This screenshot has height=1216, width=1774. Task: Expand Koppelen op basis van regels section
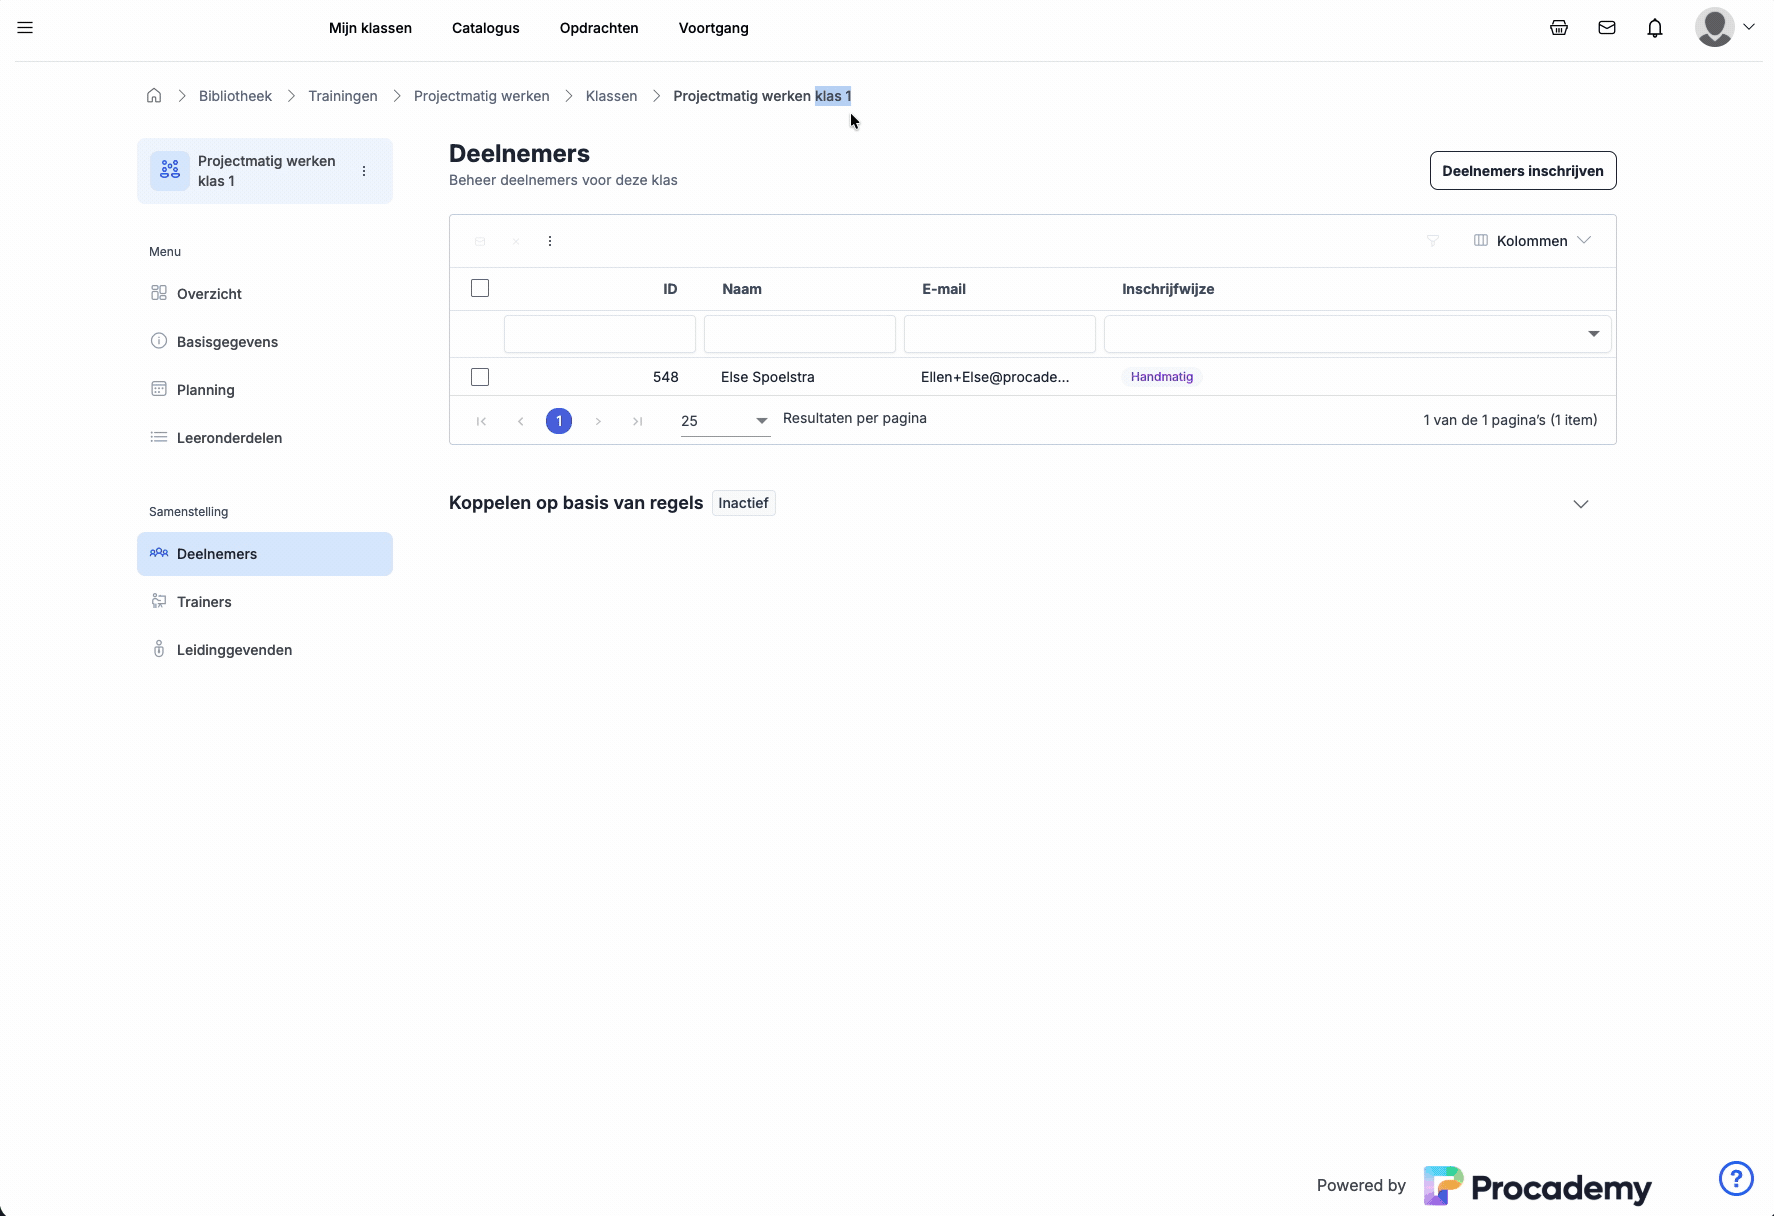pos(1580,504)
